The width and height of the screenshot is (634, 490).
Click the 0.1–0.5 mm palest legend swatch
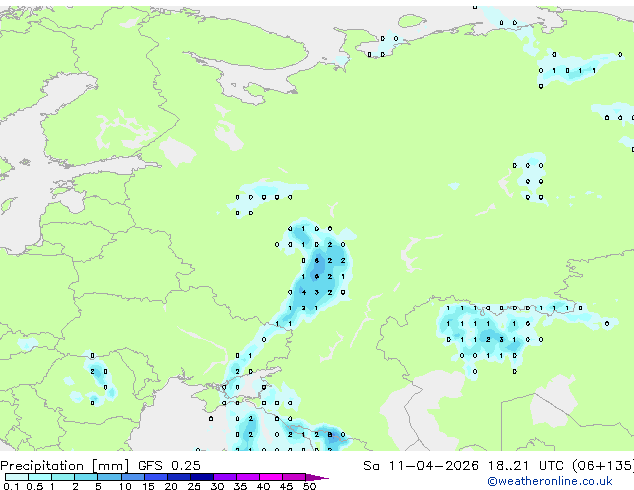[x=17, y=477]
